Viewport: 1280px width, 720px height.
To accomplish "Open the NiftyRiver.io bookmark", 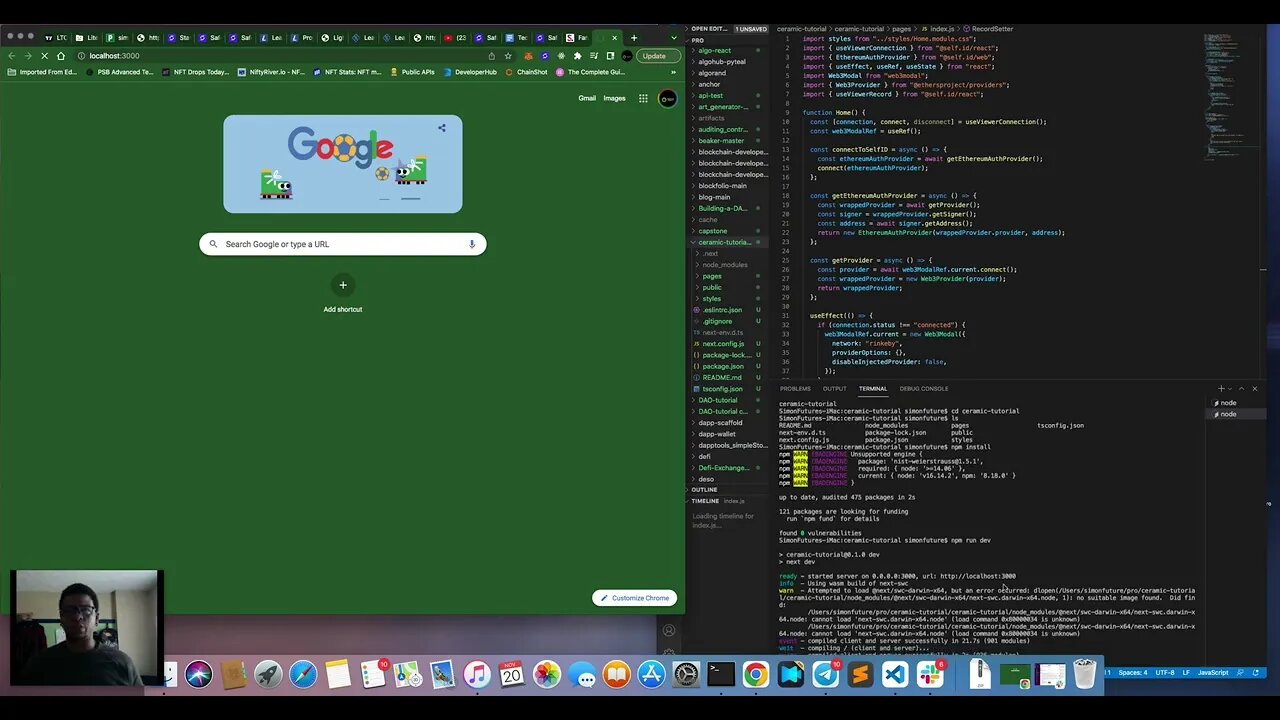I will (271, 72).
